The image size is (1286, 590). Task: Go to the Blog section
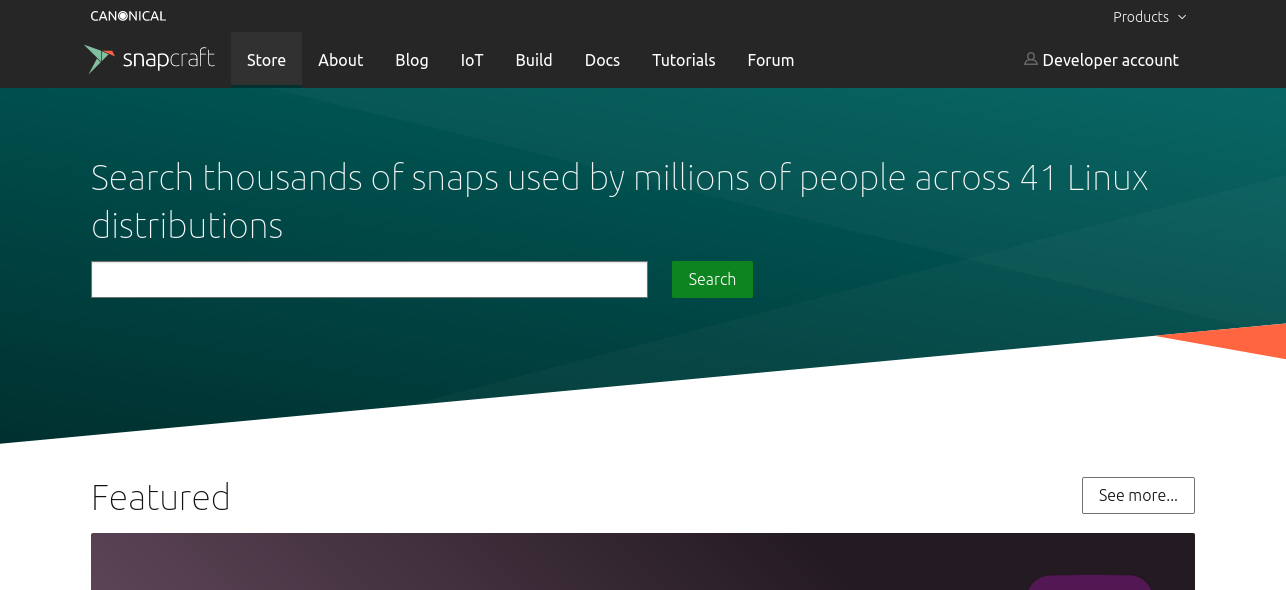[412, 60]
